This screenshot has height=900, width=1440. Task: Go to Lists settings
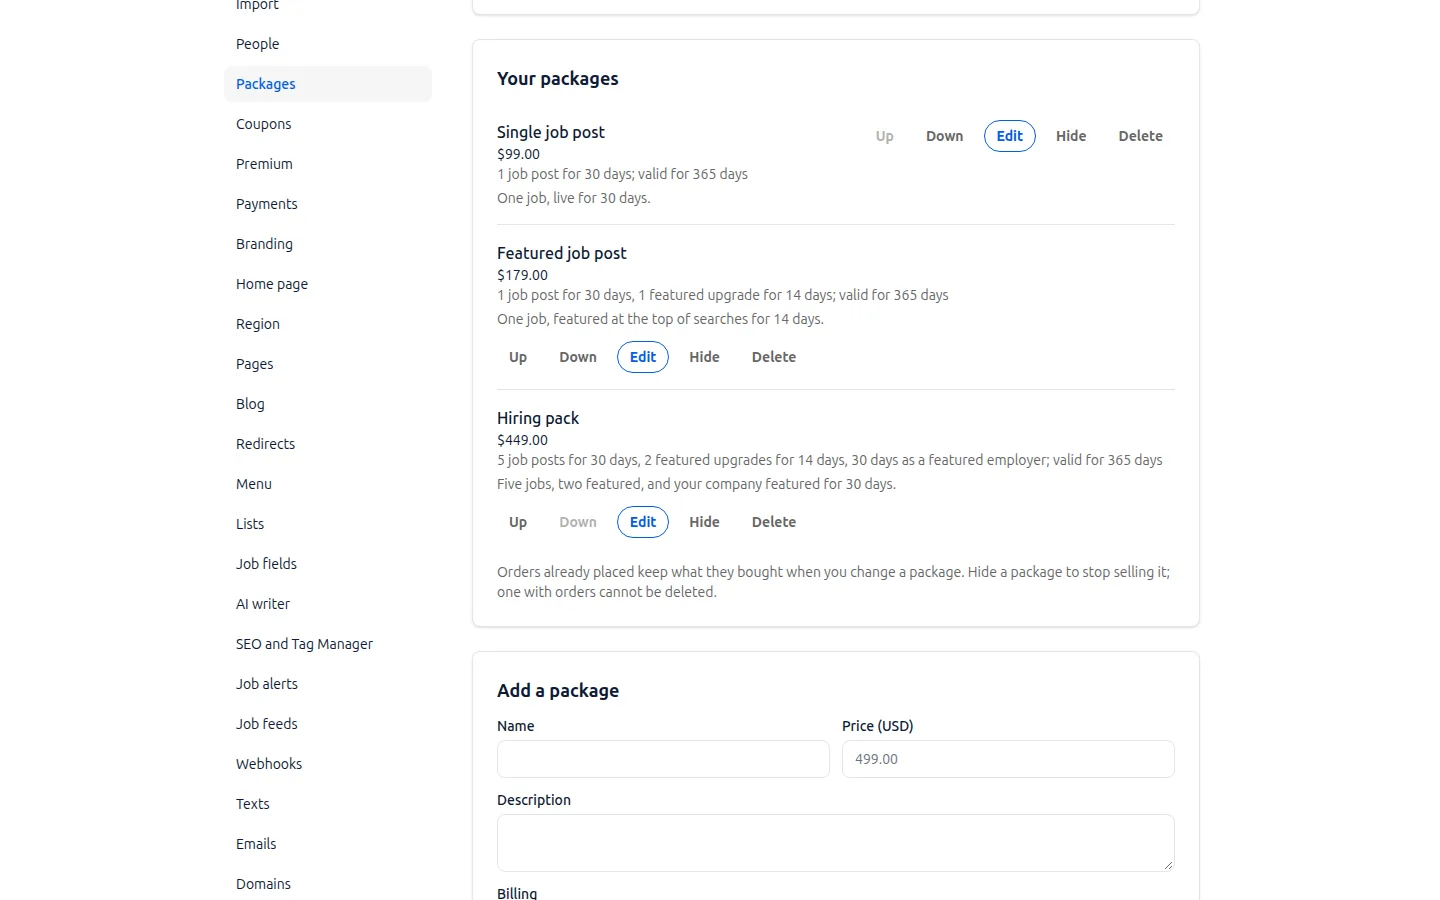tap(328, 524)
